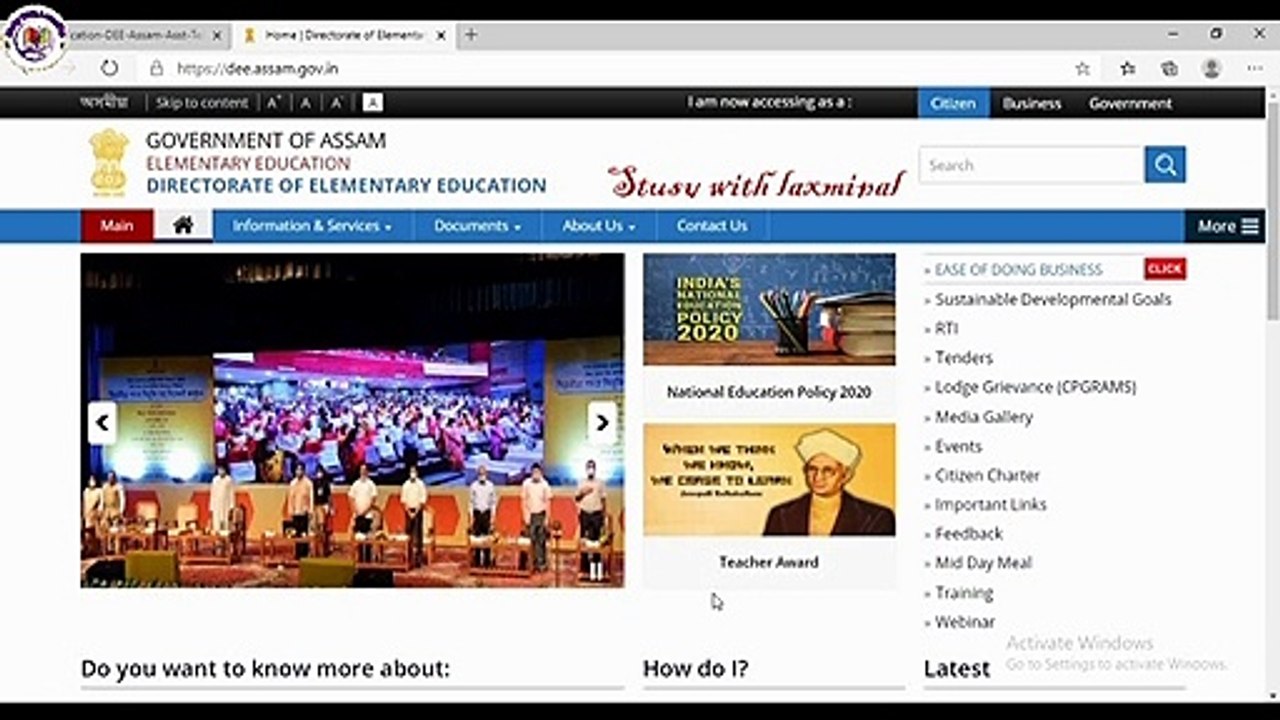Select the Citizen access mode
This screenshot has height=720, width=1280.
pos(953,103)
